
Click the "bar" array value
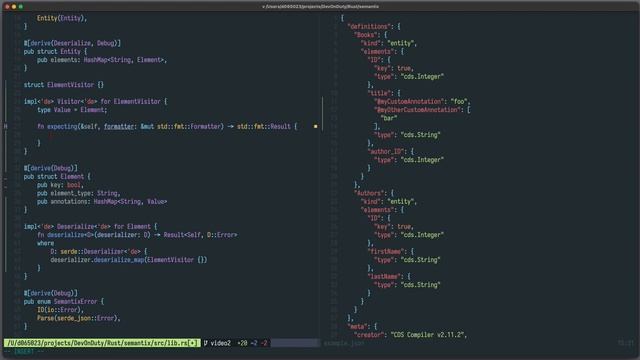(x=389, y=118)
